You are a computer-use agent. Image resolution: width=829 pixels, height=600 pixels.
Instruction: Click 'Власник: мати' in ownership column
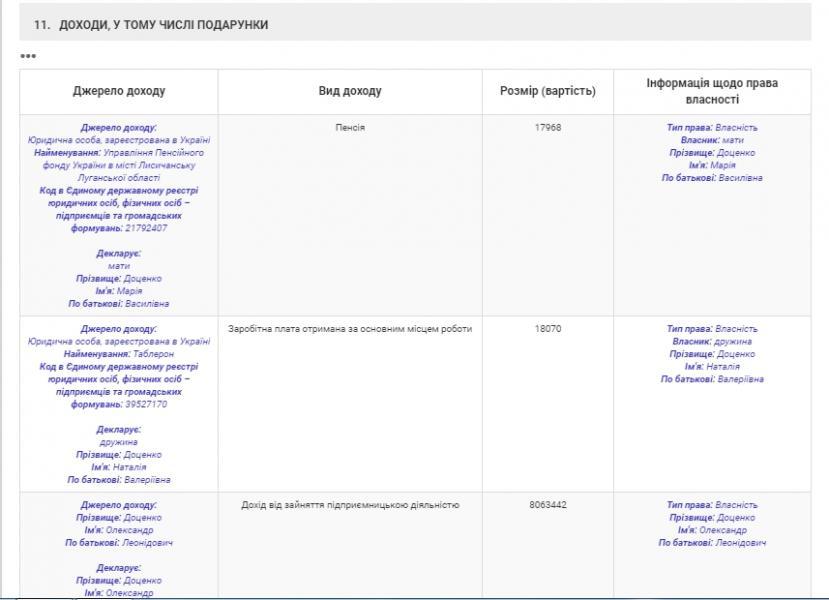click(711, 141)
